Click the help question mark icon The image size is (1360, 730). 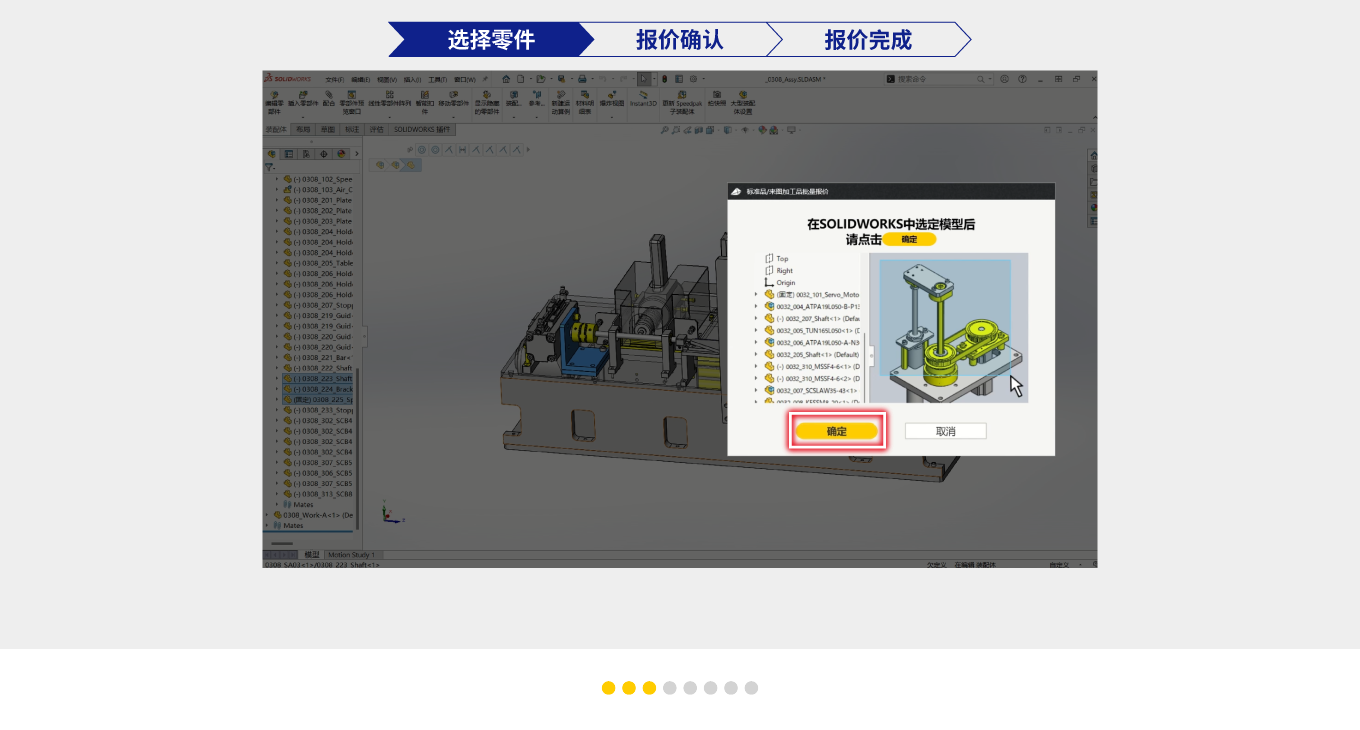(x=1022, y=79)
